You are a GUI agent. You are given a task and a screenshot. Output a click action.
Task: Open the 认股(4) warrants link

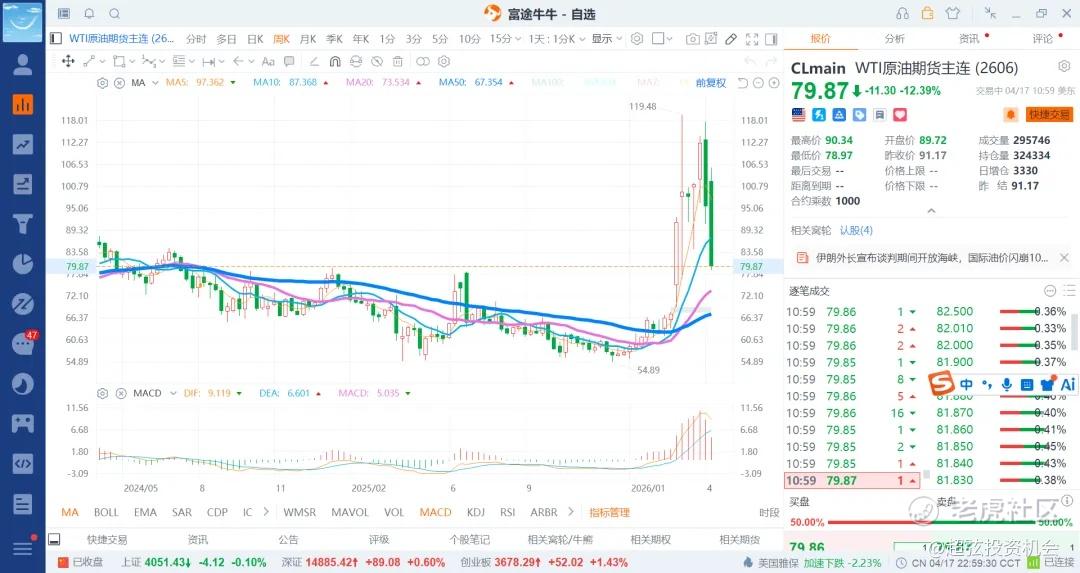click(x=856, y=230)
